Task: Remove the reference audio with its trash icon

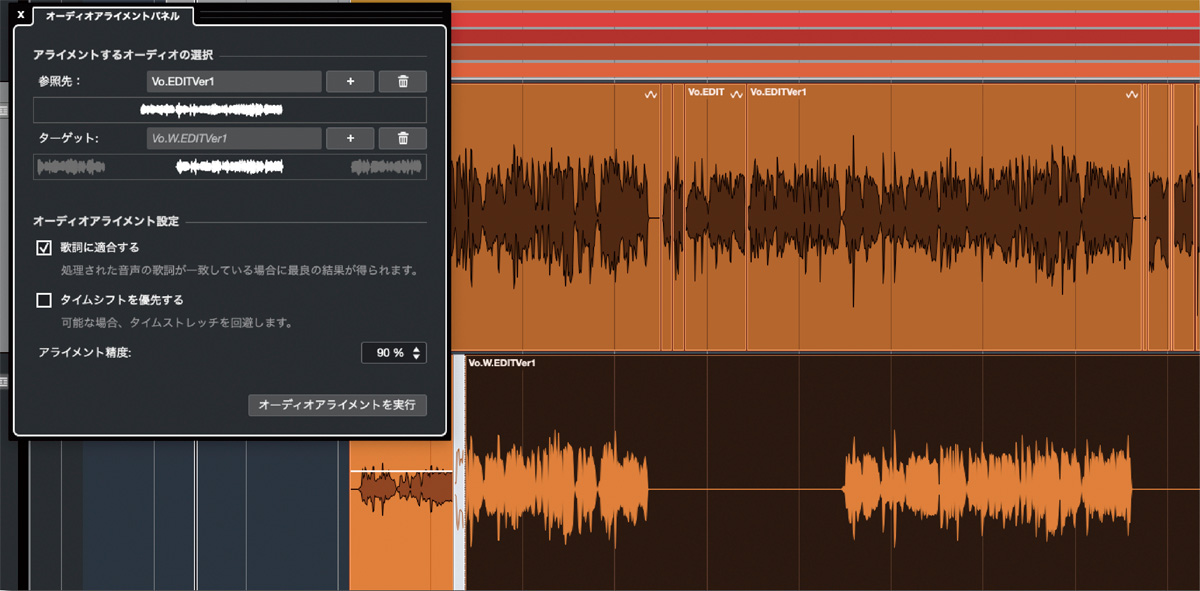Action: (x=403, y=82)
